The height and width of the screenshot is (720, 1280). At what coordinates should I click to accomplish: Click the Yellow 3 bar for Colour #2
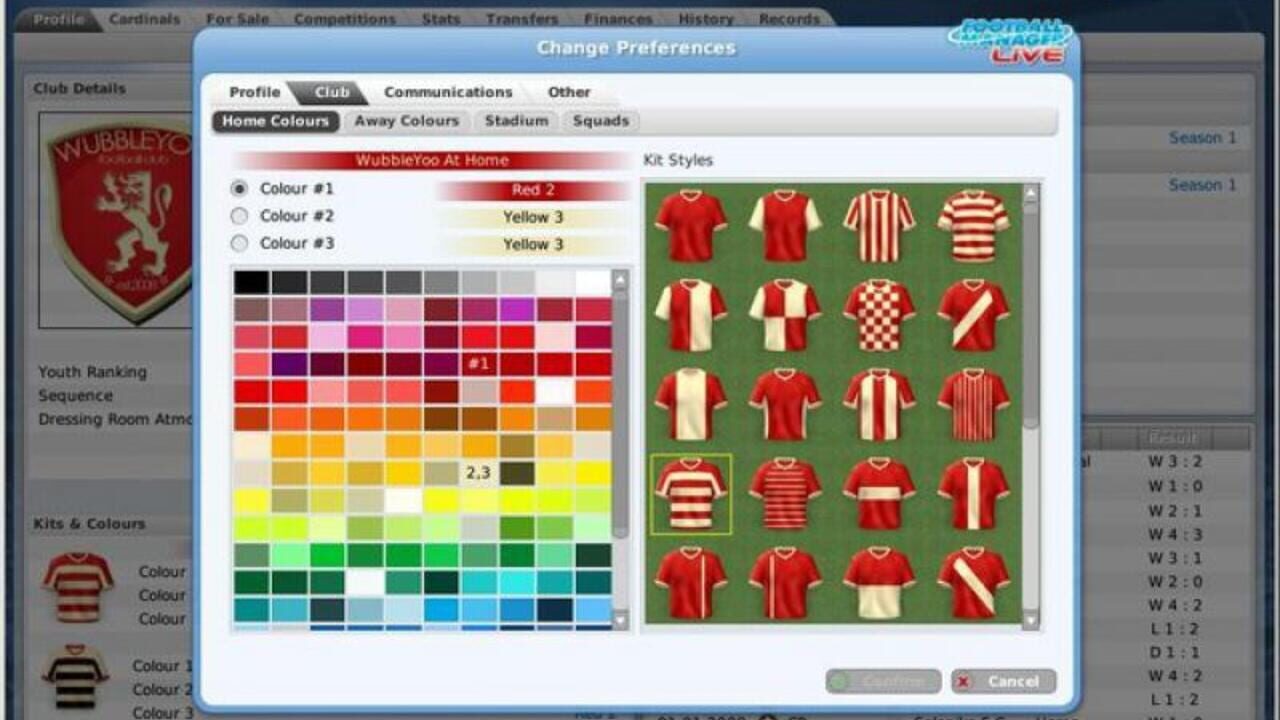pos(533,217)
